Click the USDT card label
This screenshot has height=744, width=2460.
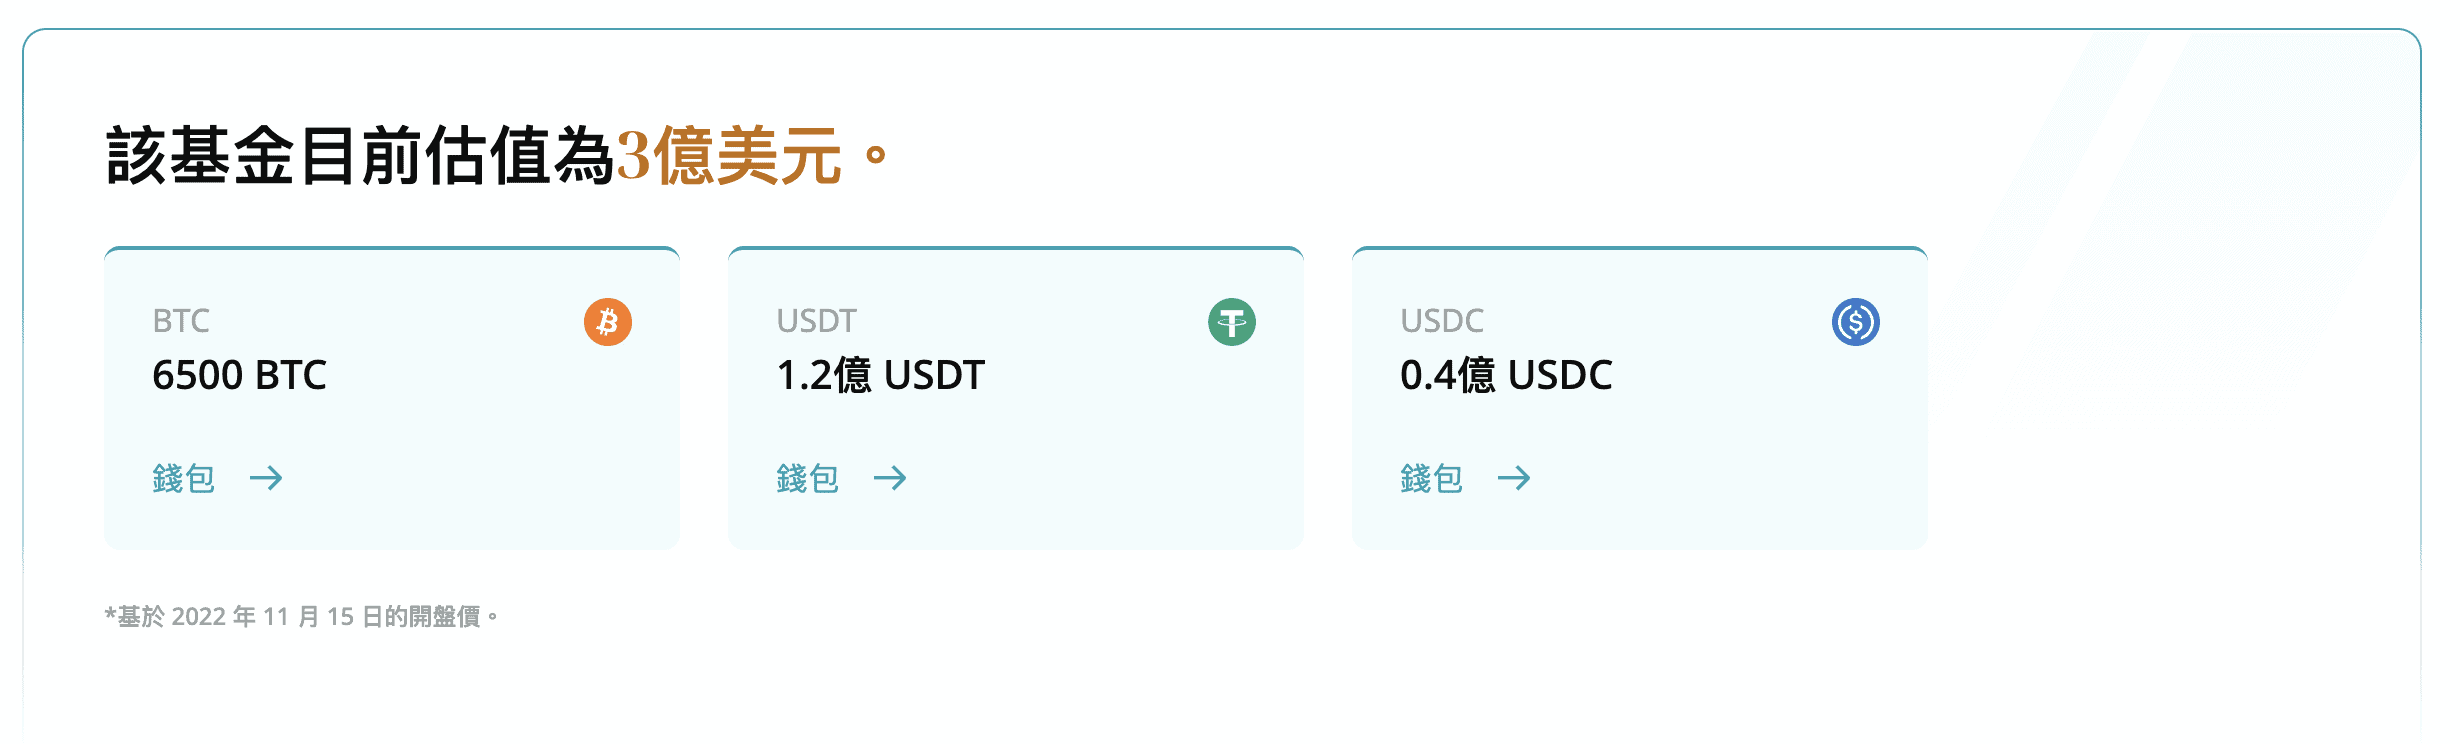coord(817,321)
